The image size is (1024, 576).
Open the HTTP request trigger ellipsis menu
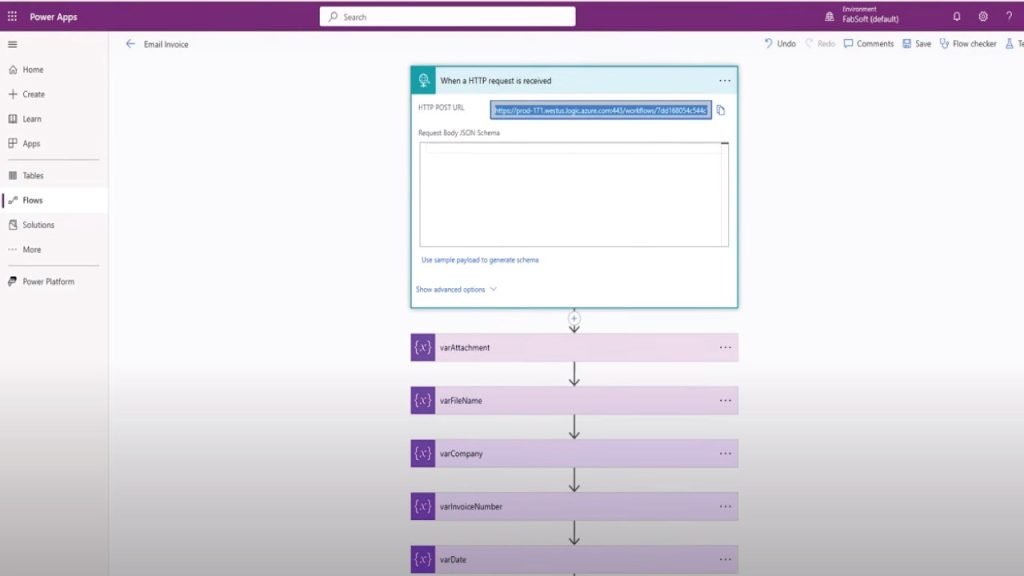725,81
